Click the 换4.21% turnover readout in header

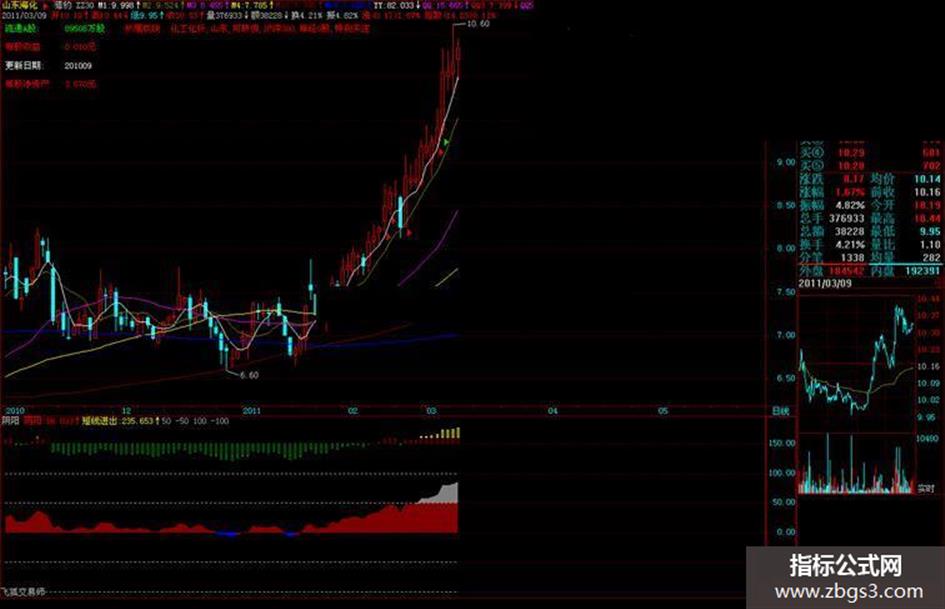[x=307, y=16]
